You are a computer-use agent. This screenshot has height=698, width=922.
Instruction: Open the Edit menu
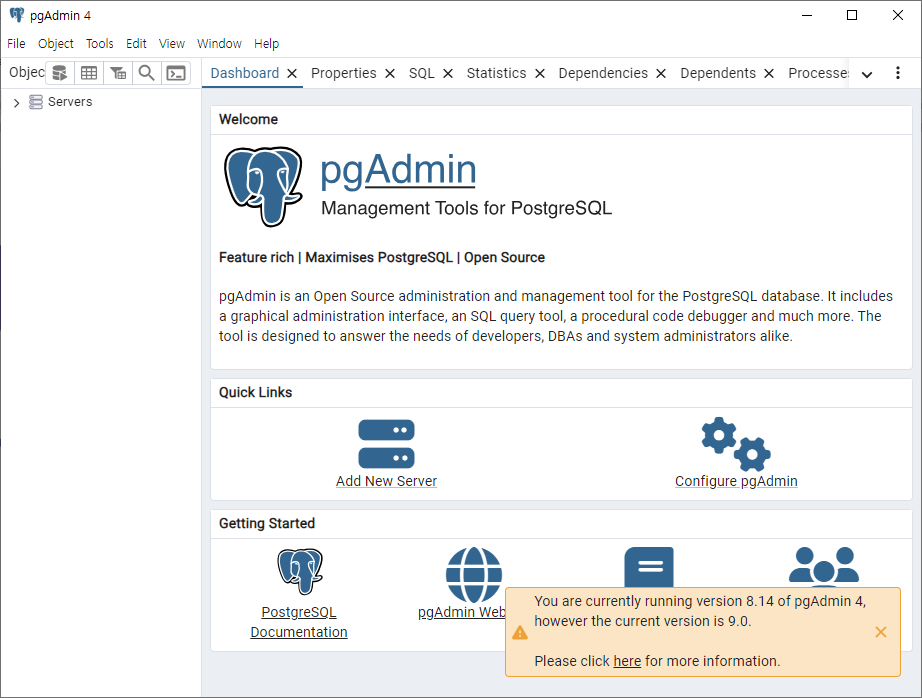136,44
